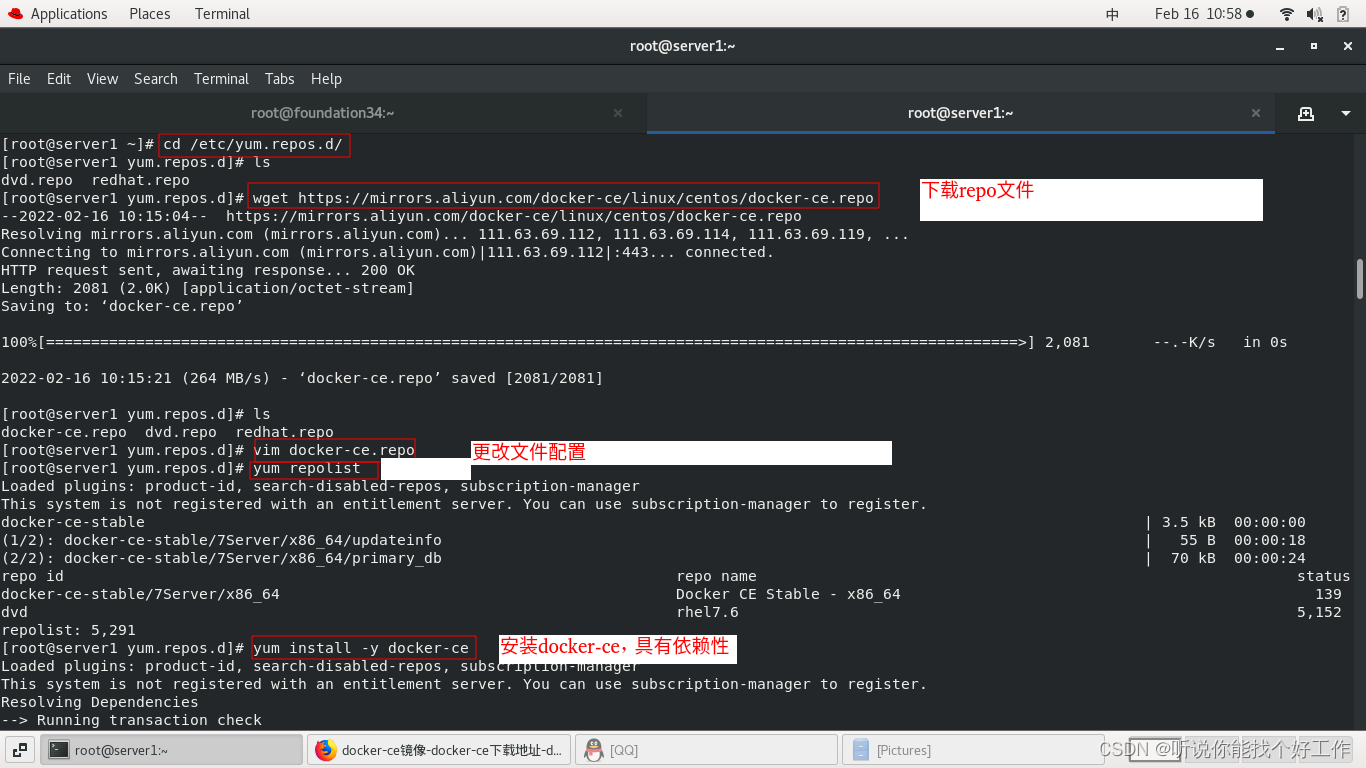
Task: Click the Wi-Fi network icon
Action: pos(1287,14)
